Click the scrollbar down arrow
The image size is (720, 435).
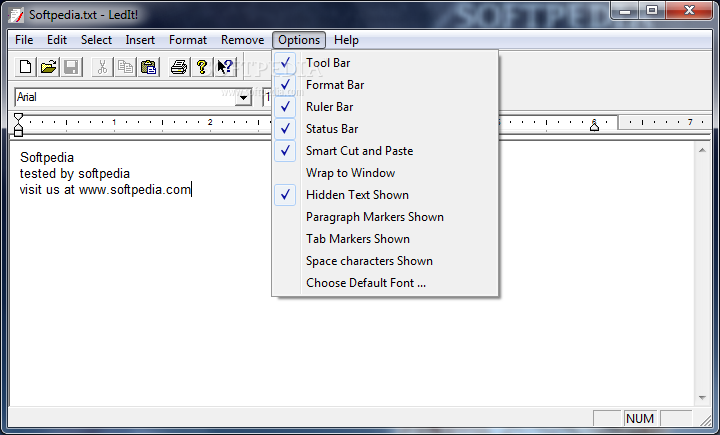click(702, 398)
